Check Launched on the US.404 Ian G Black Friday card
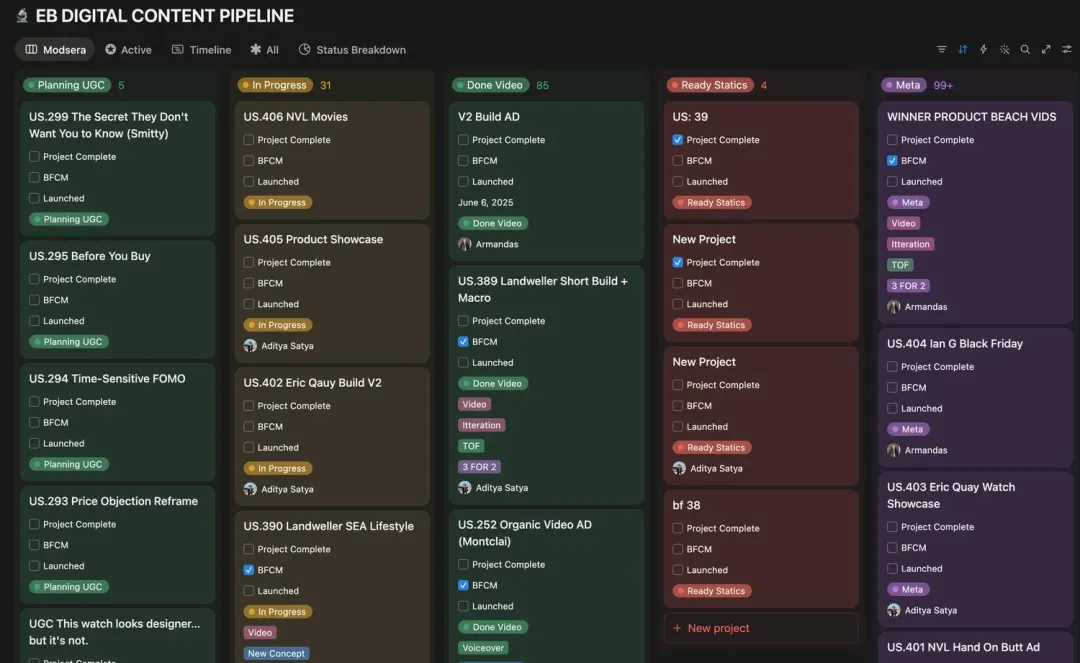This screenshot has height=663, width=1080. 892,408
